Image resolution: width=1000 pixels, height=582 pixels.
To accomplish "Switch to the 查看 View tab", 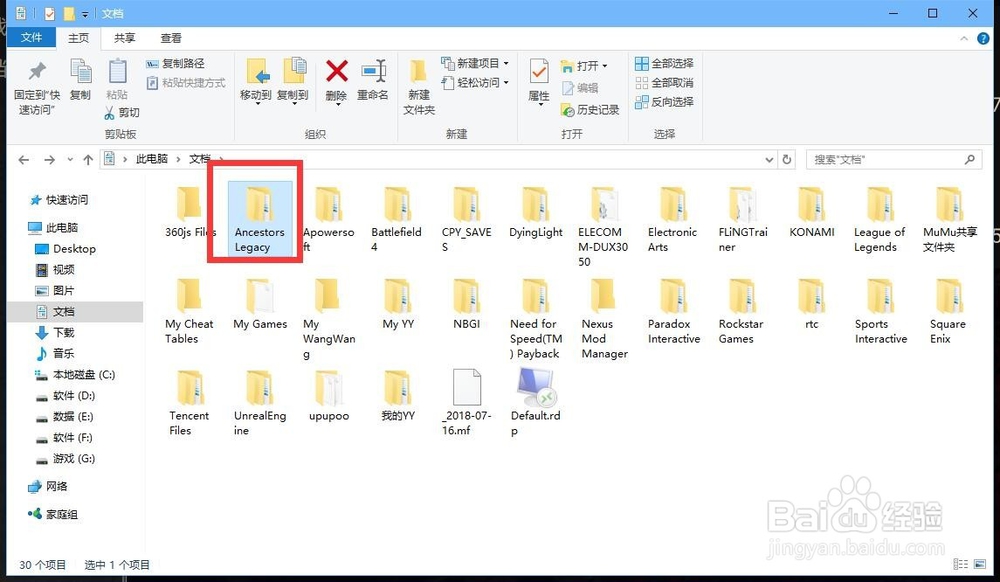I will [170, 38].
